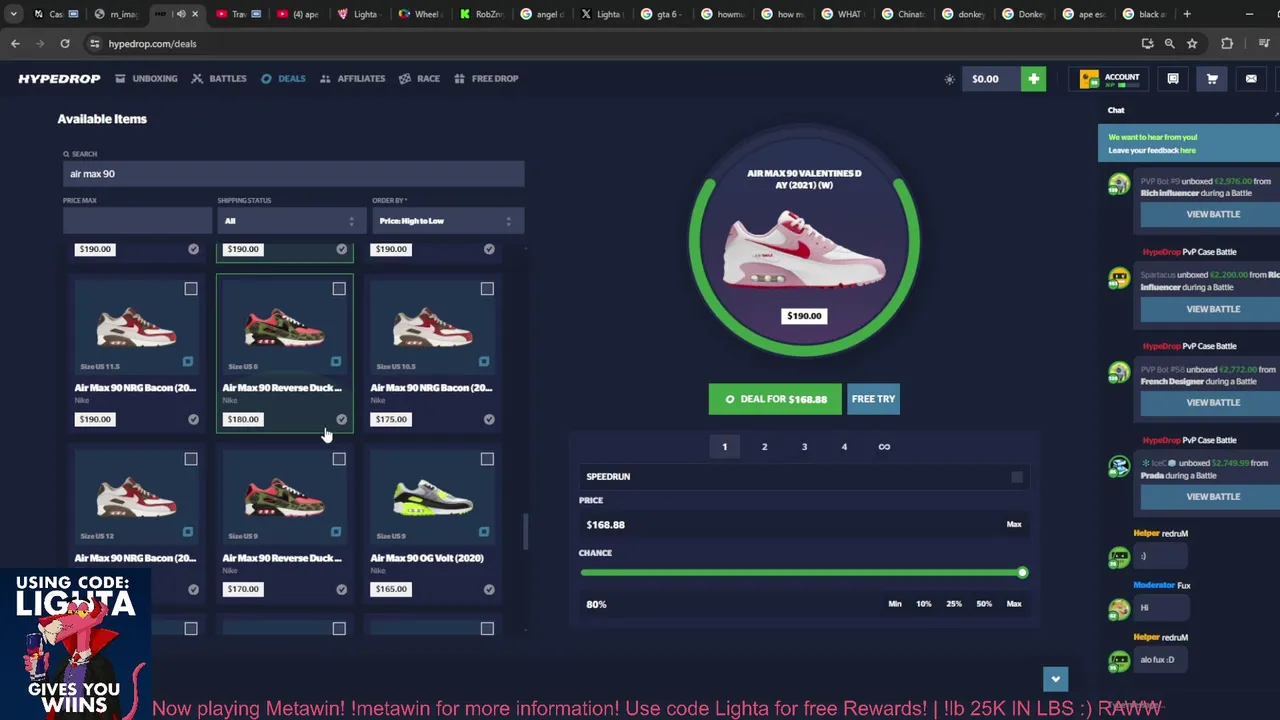Screen dimensions: 1280x720
Task: Click the blue shipping icon on OG Volt card
Action: (484, 531)
